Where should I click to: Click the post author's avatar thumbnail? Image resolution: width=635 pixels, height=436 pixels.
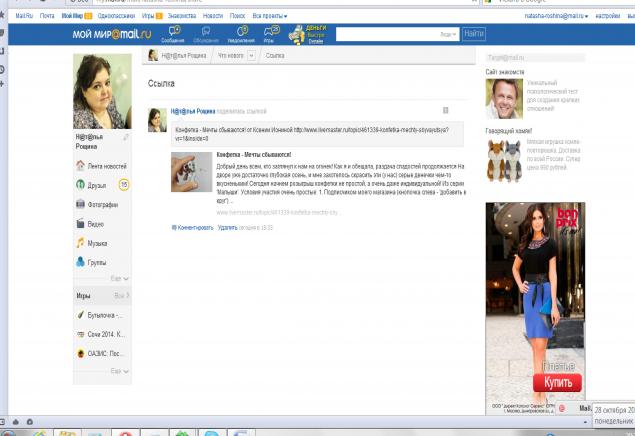157,120
